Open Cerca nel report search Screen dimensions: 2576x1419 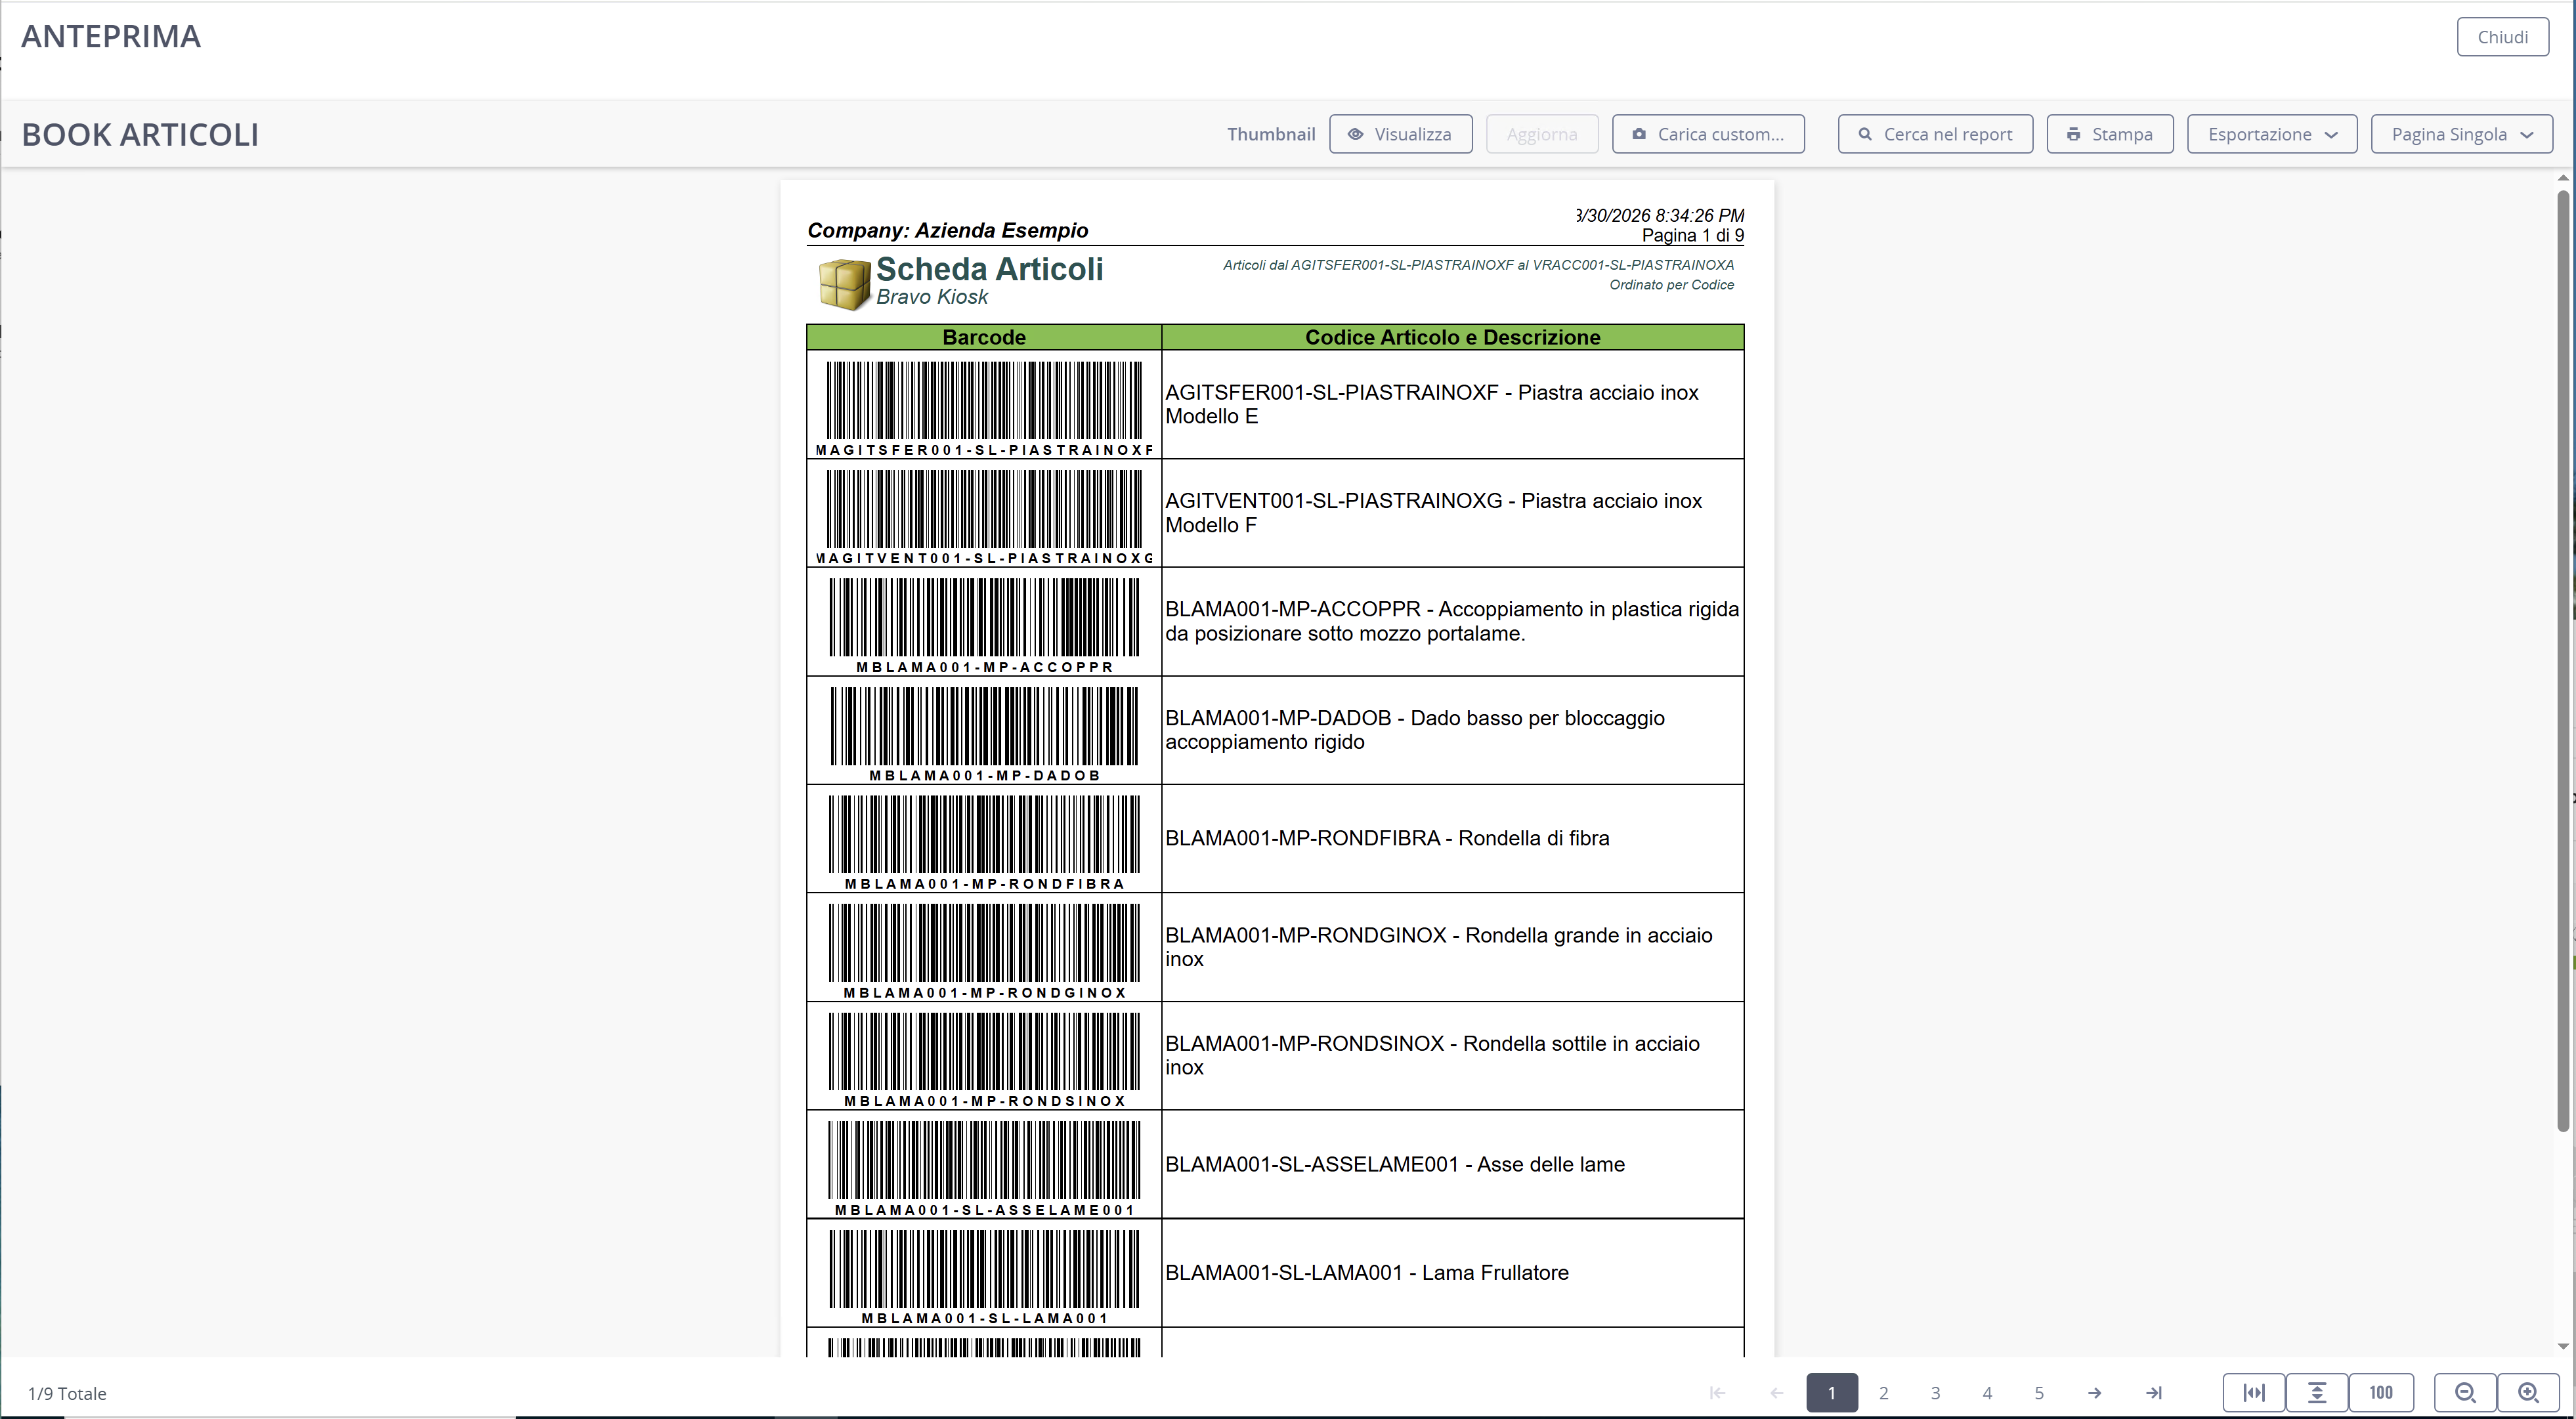1935,134
